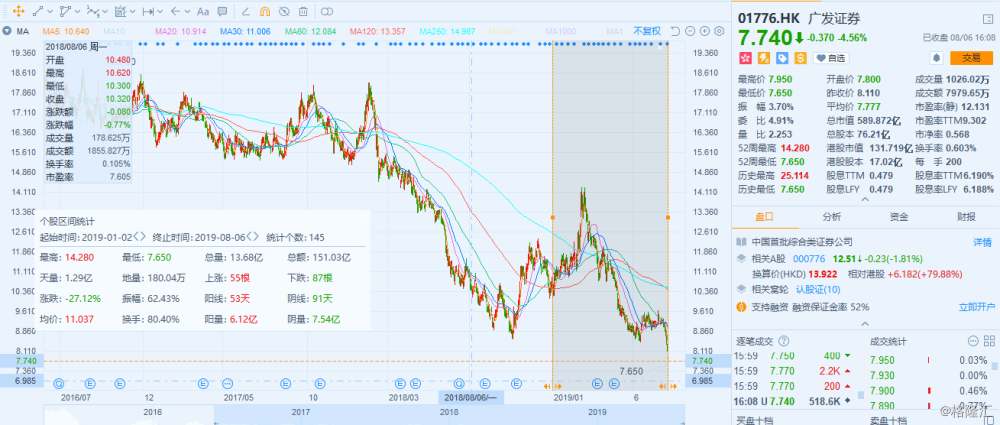This screenshot has width=1000, height=425.
Task: Open the 详情 company details link
Action: 982,242
